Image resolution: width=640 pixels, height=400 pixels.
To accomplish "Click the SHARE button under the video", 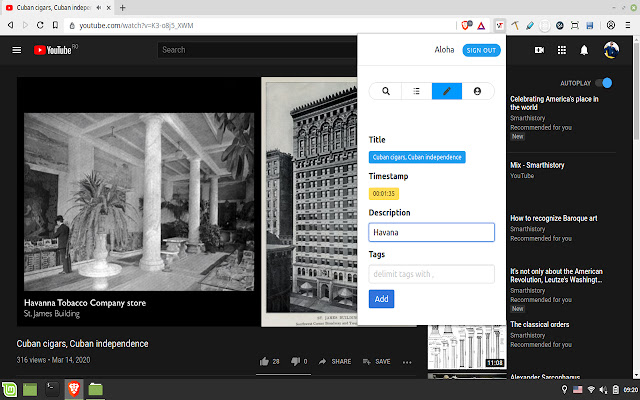I will pyautogui.click(x=335, y=361).
